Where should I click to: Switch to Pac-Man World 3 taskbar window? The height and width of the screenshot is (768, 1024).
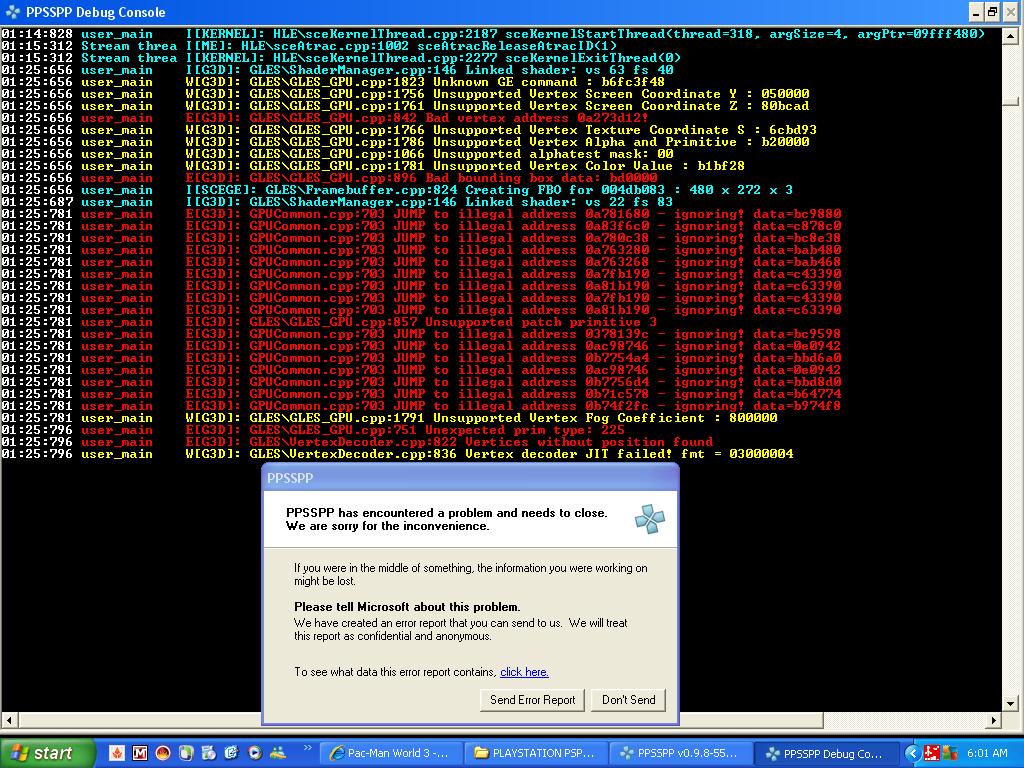coord(393,753)
